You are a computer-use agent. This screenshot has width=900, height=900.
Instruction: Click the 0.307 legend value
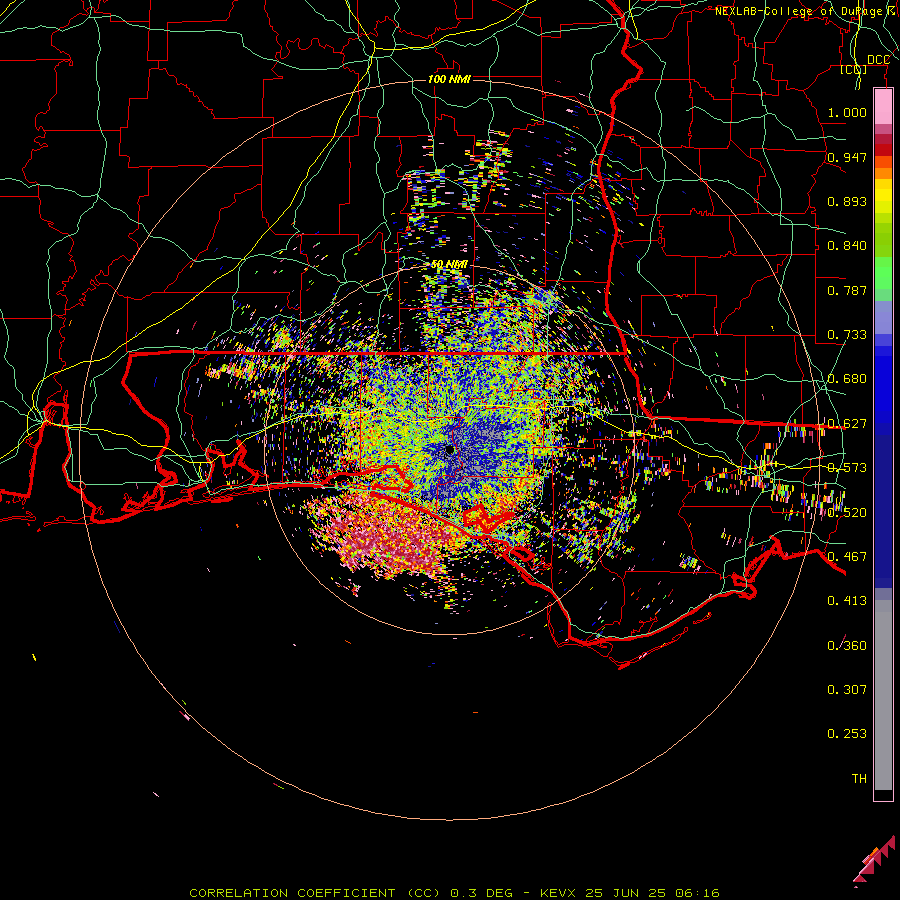pyautogui.click(x=847, y=690)
